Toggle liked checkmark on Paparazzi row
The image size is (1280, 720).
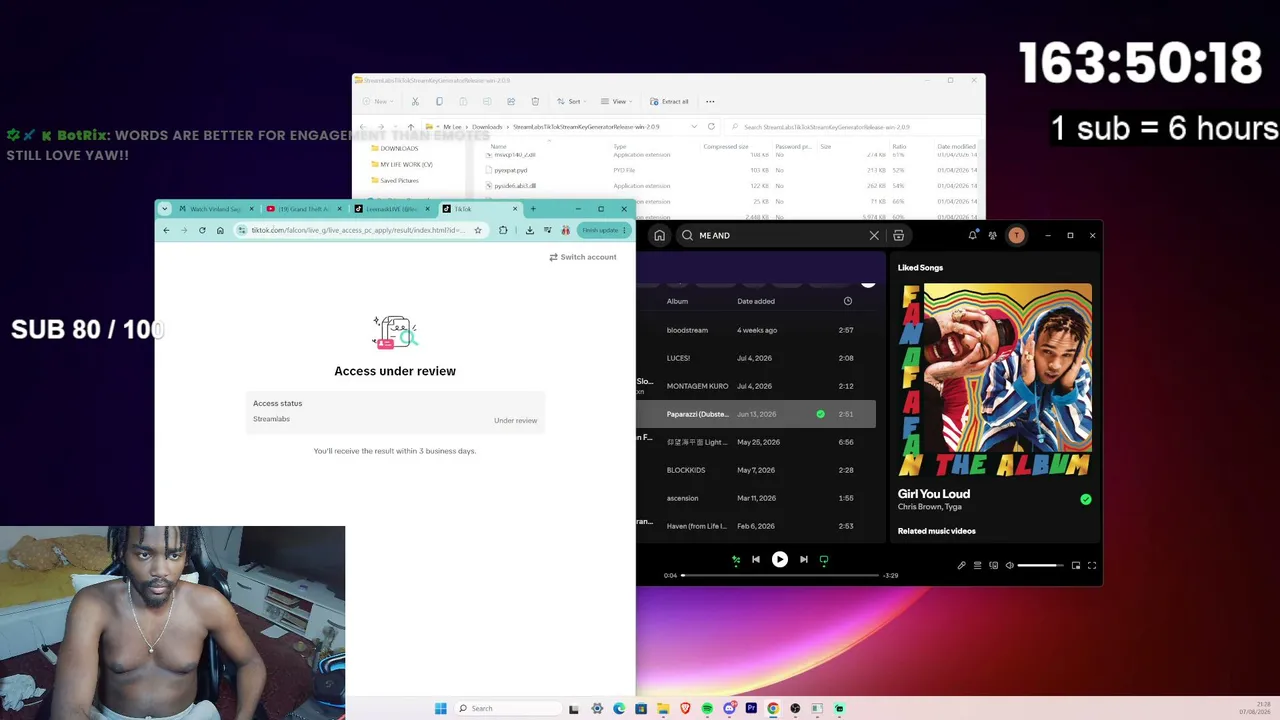[820, 414]
